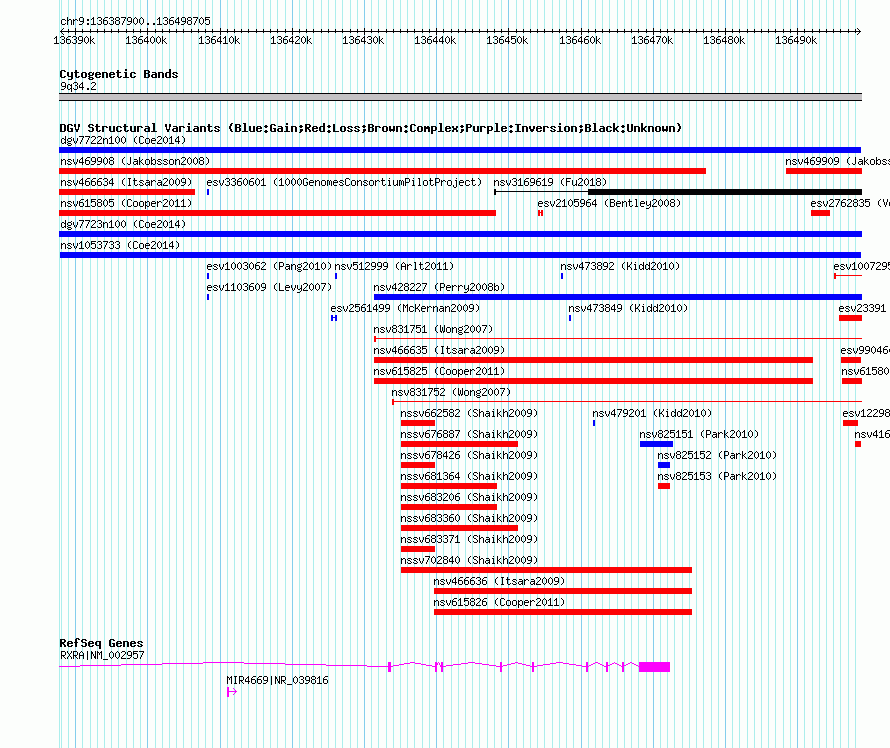Click esv1003062 (Pang2010) variant label

(x=268, y=266)
